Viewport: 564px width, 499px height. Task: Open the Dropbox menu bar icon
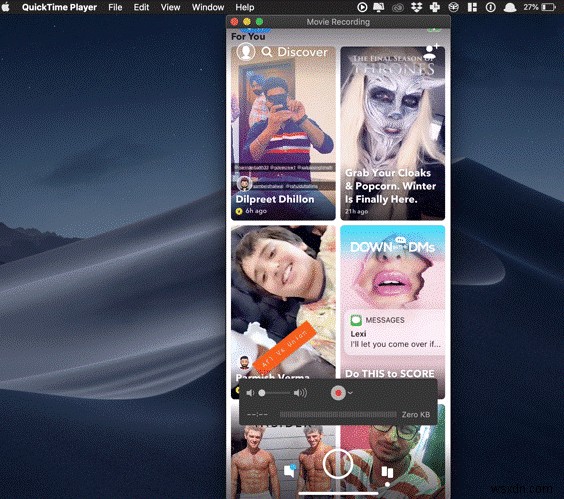[416, 7]
